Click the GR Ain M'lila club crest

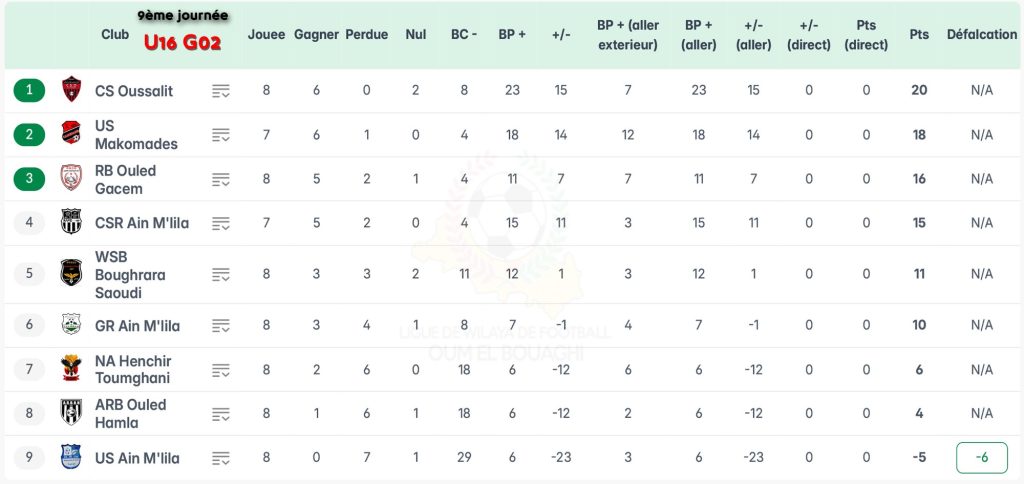71,325
